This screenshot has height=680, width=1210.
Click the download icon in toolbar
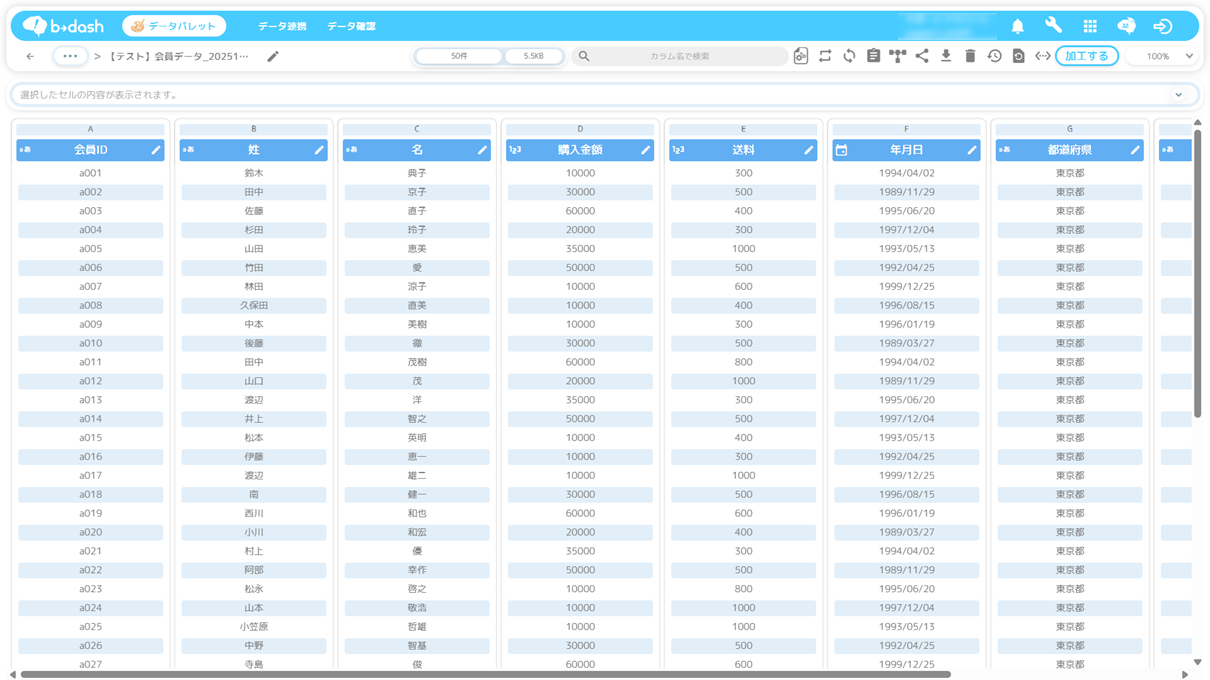946,56
